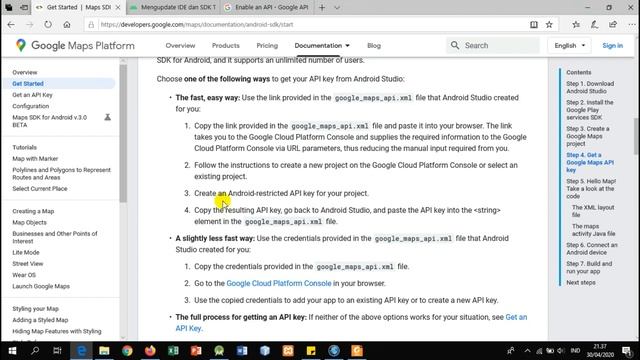Image resolution: width=640 pixels, height=360 pixels.
Task: Click the set-aside tabs icon
Action: point(24,7)
